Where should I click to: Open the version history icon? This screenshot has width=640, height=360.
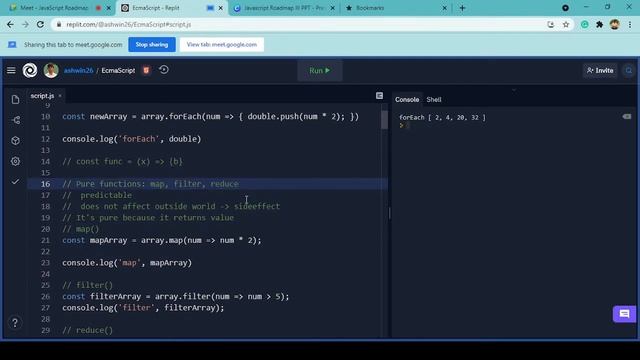pyautogui.click(x=164, y=70)
